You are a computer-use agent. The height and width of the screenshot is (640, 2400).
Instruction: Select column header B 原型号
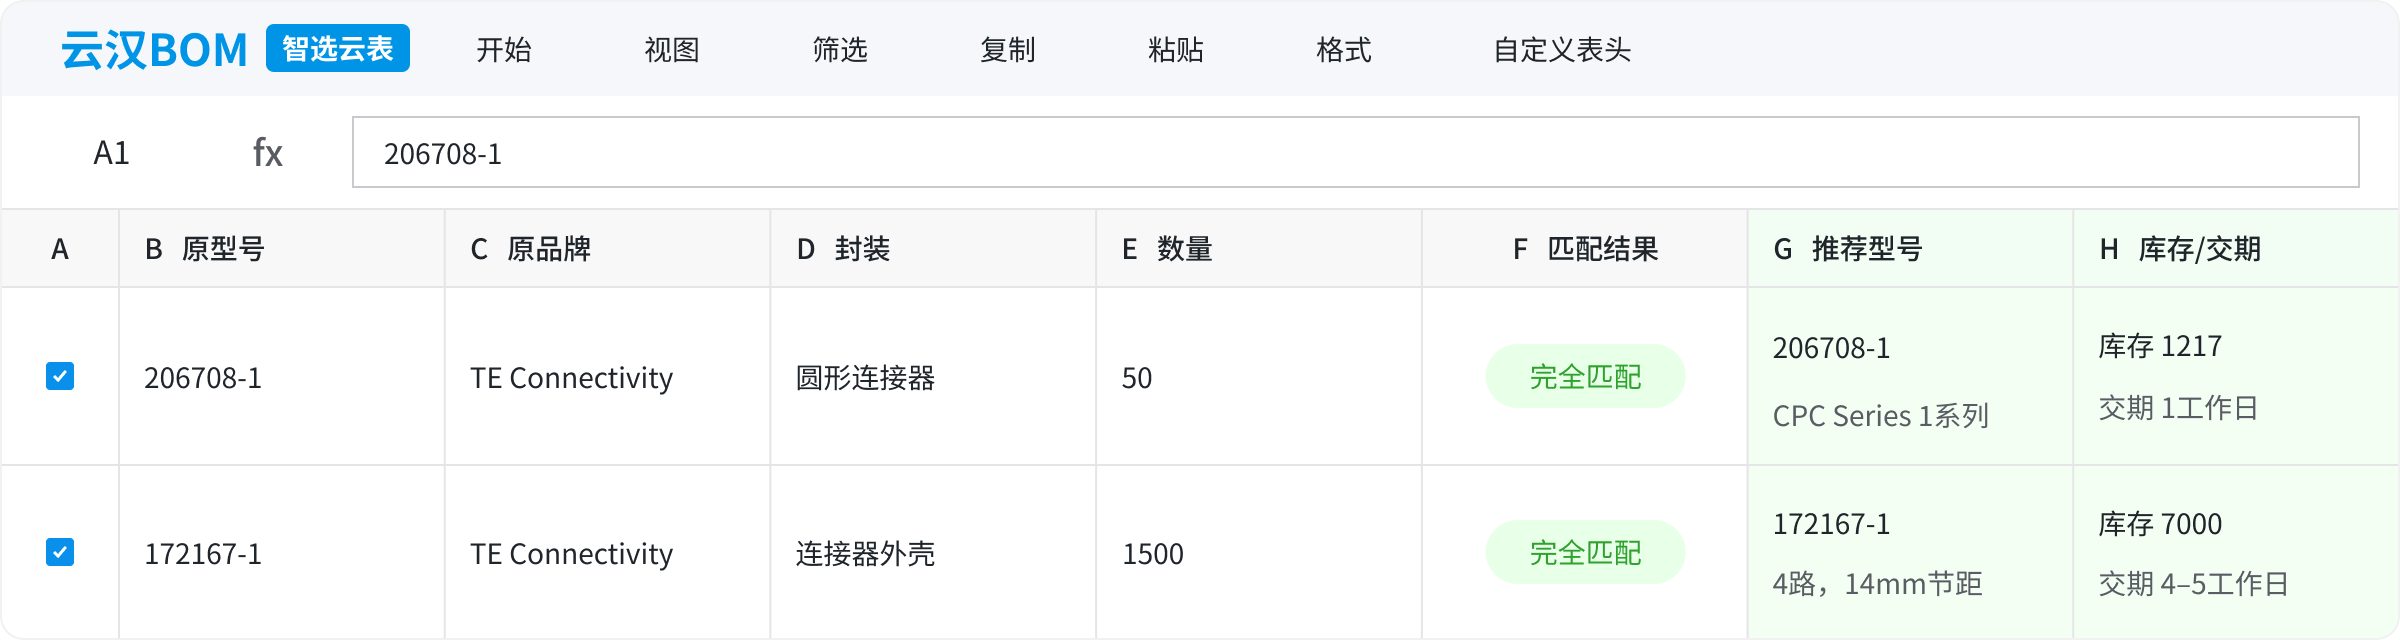(282, 248)
